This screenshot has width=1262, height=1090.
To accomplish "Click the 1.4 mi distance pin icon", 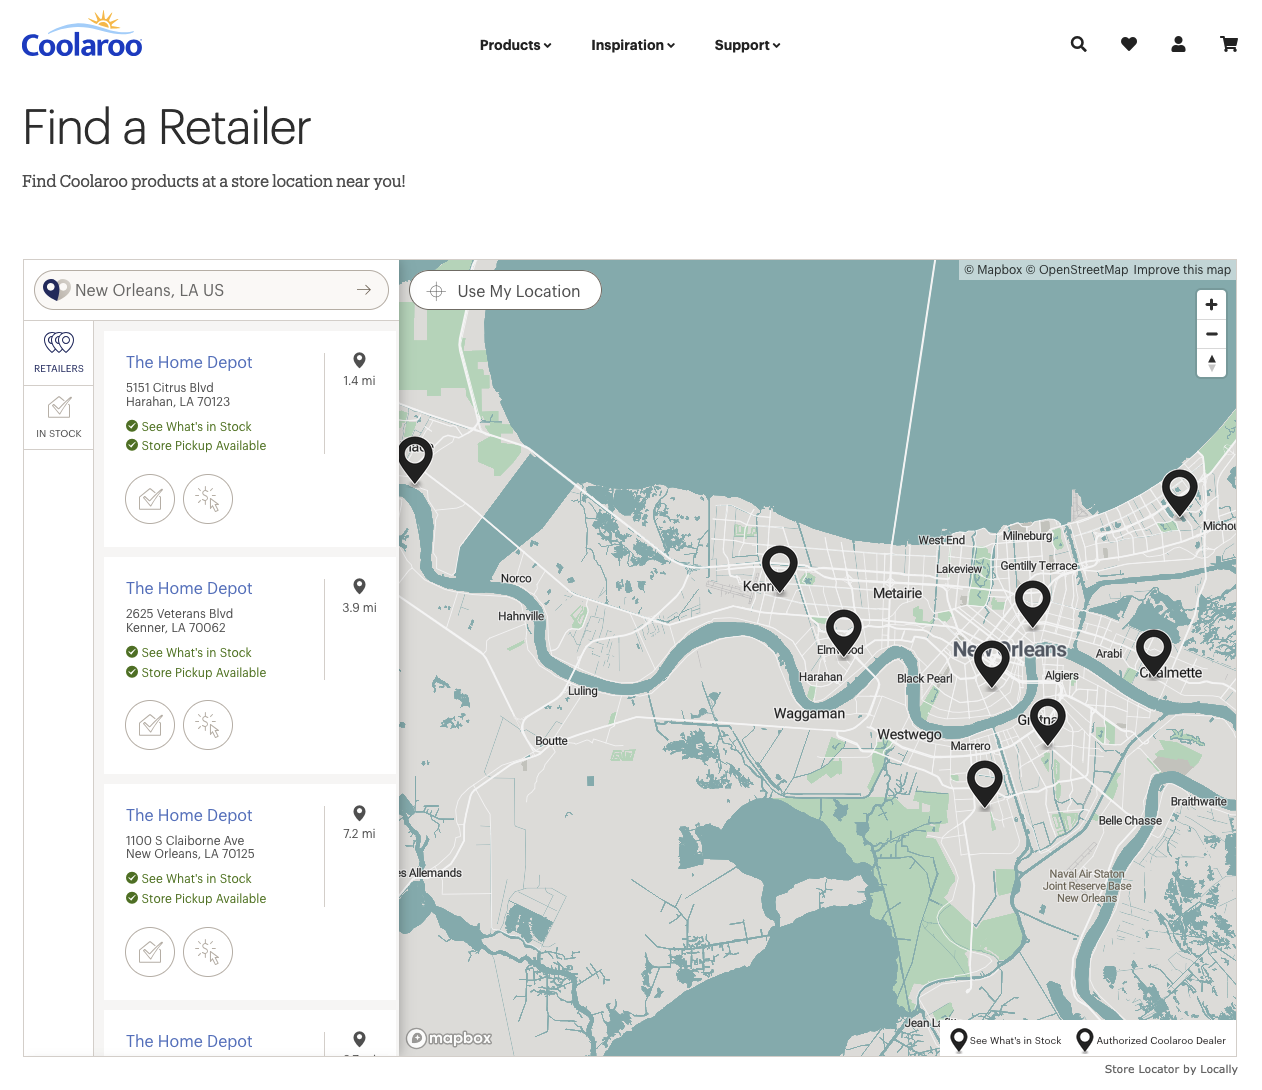I will click(x=359, y=360).
